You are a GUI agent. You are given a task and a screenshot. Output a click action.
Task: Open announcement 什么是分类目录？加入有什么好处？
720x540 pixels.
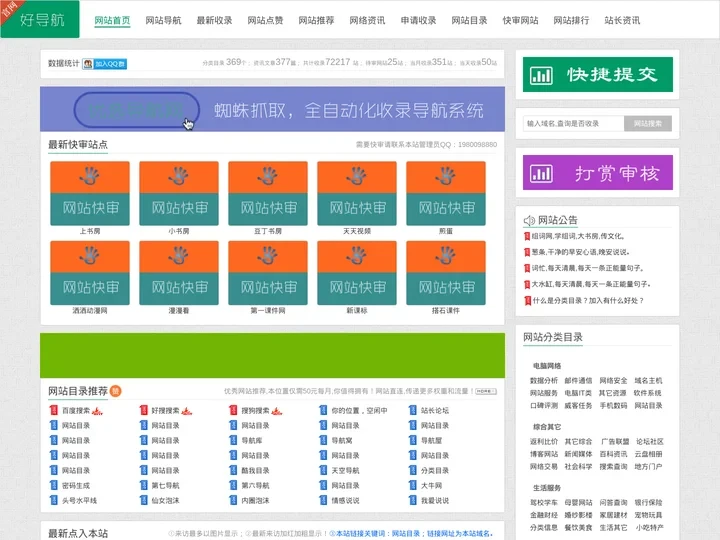tap(588, 301)
